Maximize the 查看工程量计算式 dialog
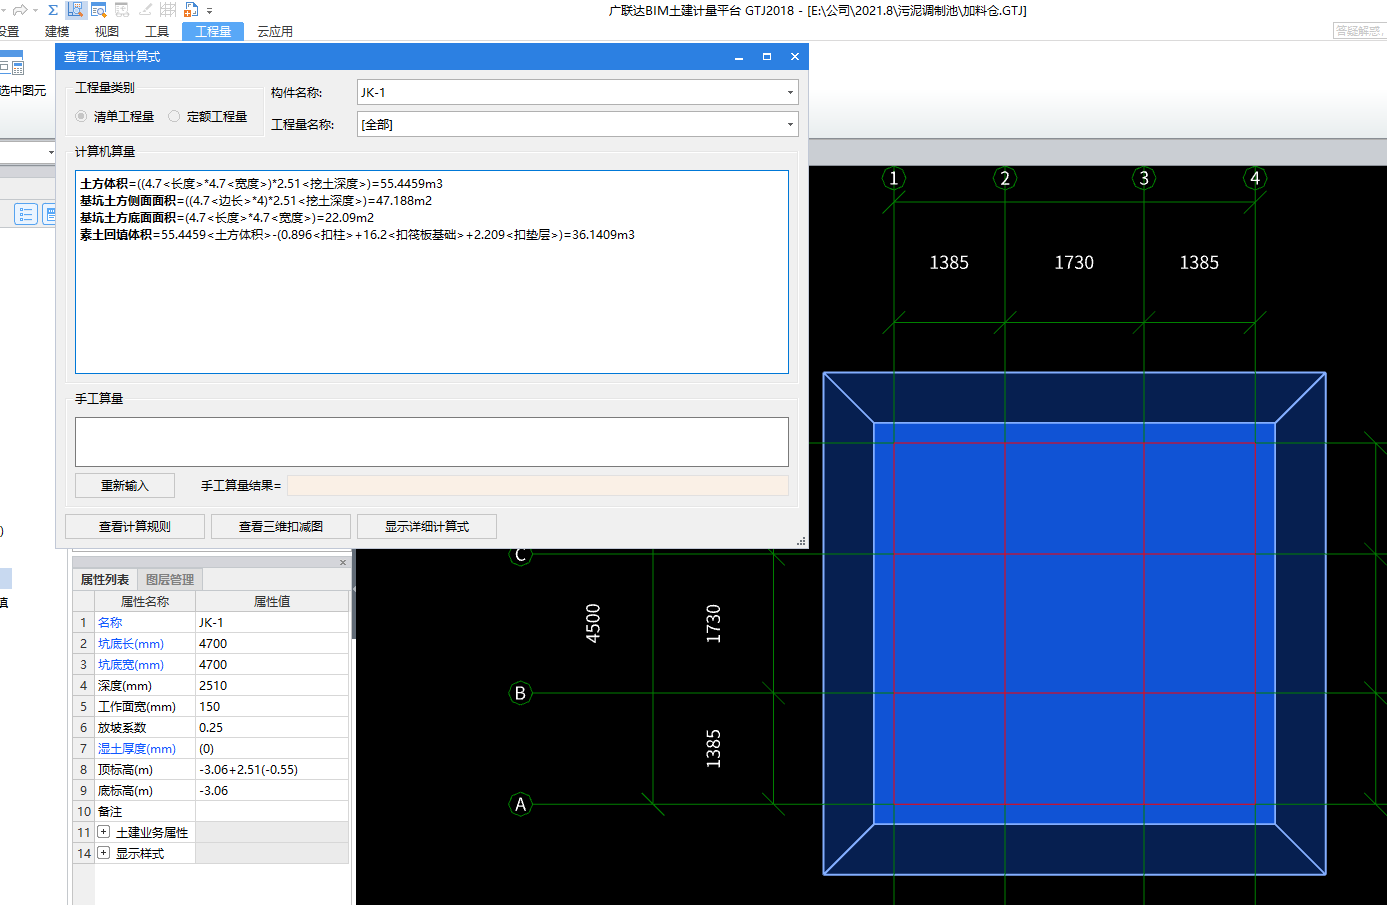This screenshot has height=905, width=1387. (x=767, y=57)
